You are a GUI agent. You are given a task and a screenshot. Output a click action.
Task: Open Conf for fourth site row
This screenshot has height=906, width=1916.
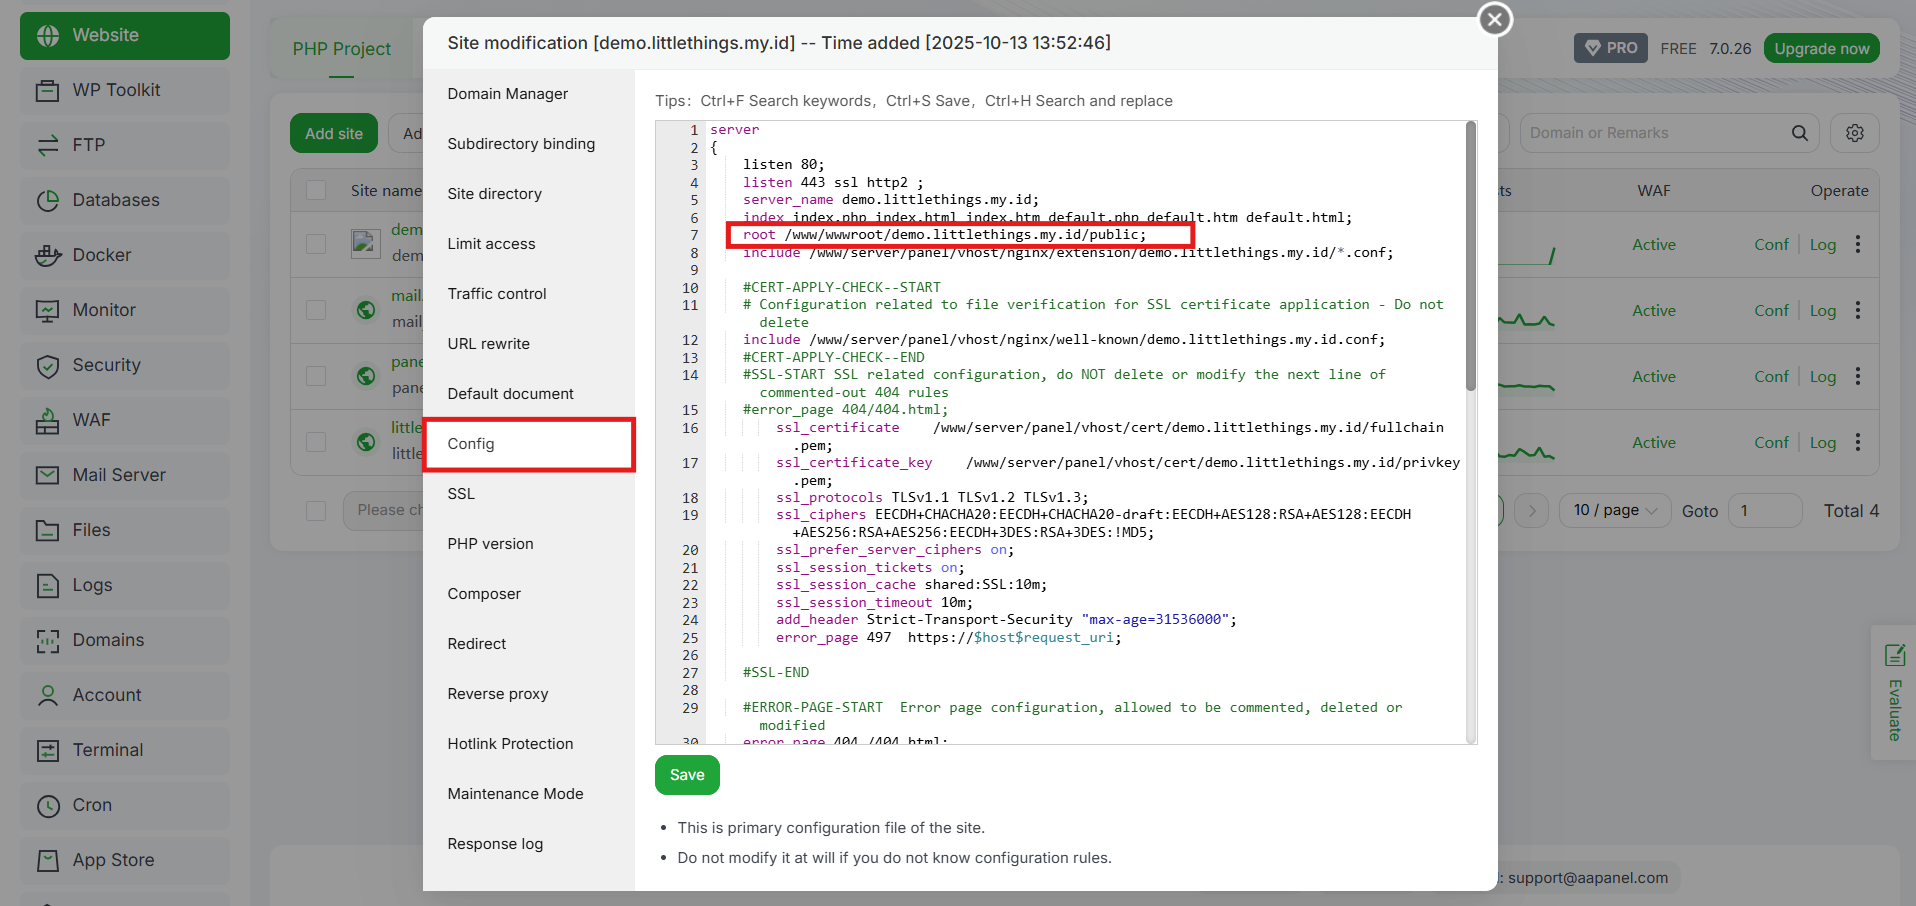(1771, 442)
